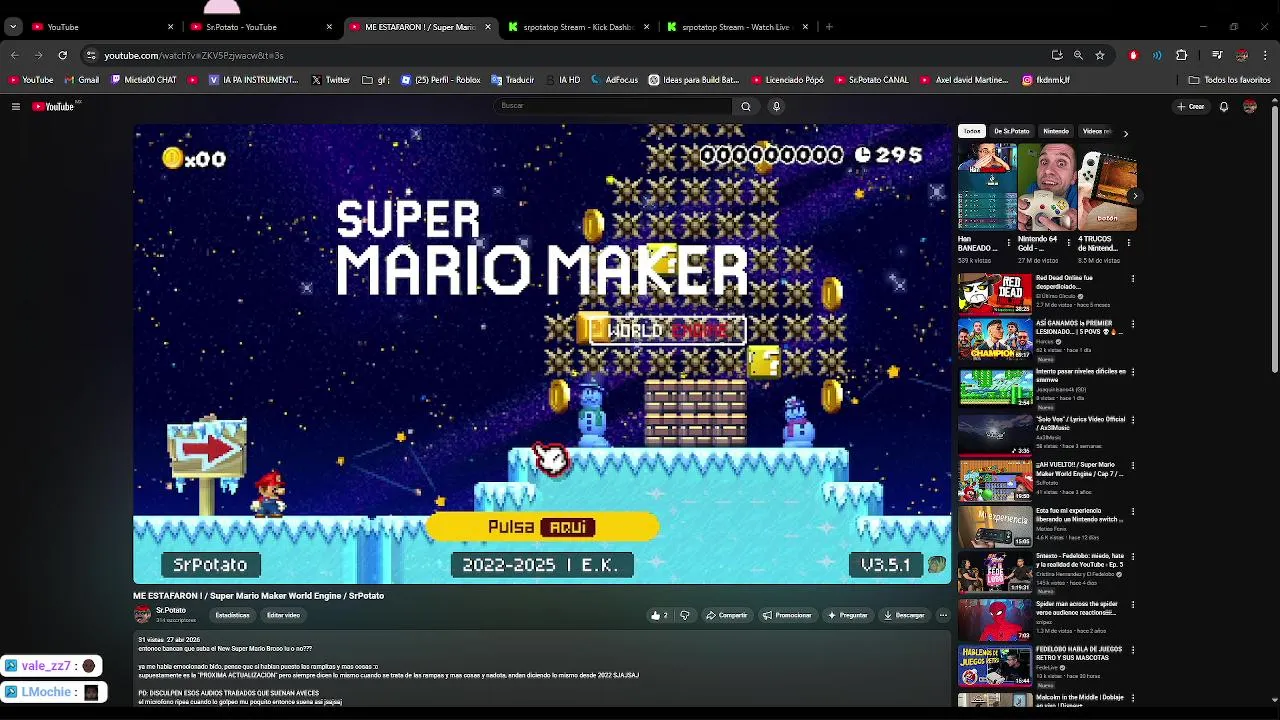Click the video player to pause

pos(542,353)
